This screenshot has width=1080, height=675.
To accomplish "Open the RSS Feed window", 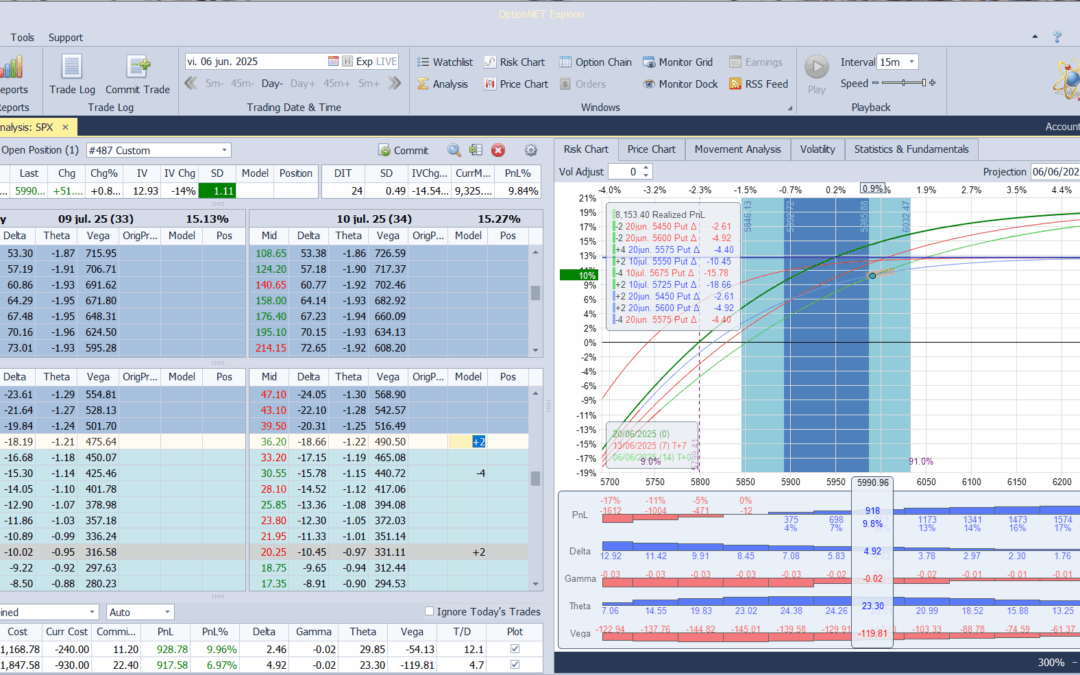I will (x=758, y=84).
